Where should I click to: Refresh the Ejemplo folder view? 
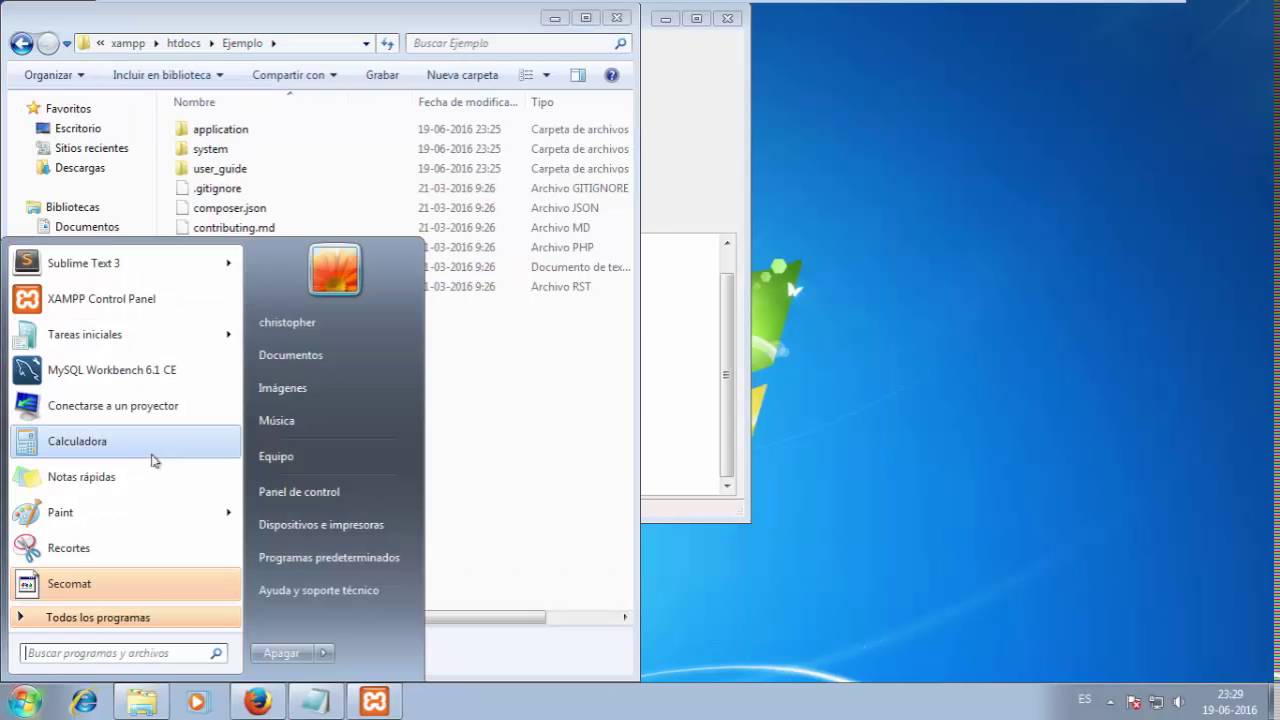(388, 43)
